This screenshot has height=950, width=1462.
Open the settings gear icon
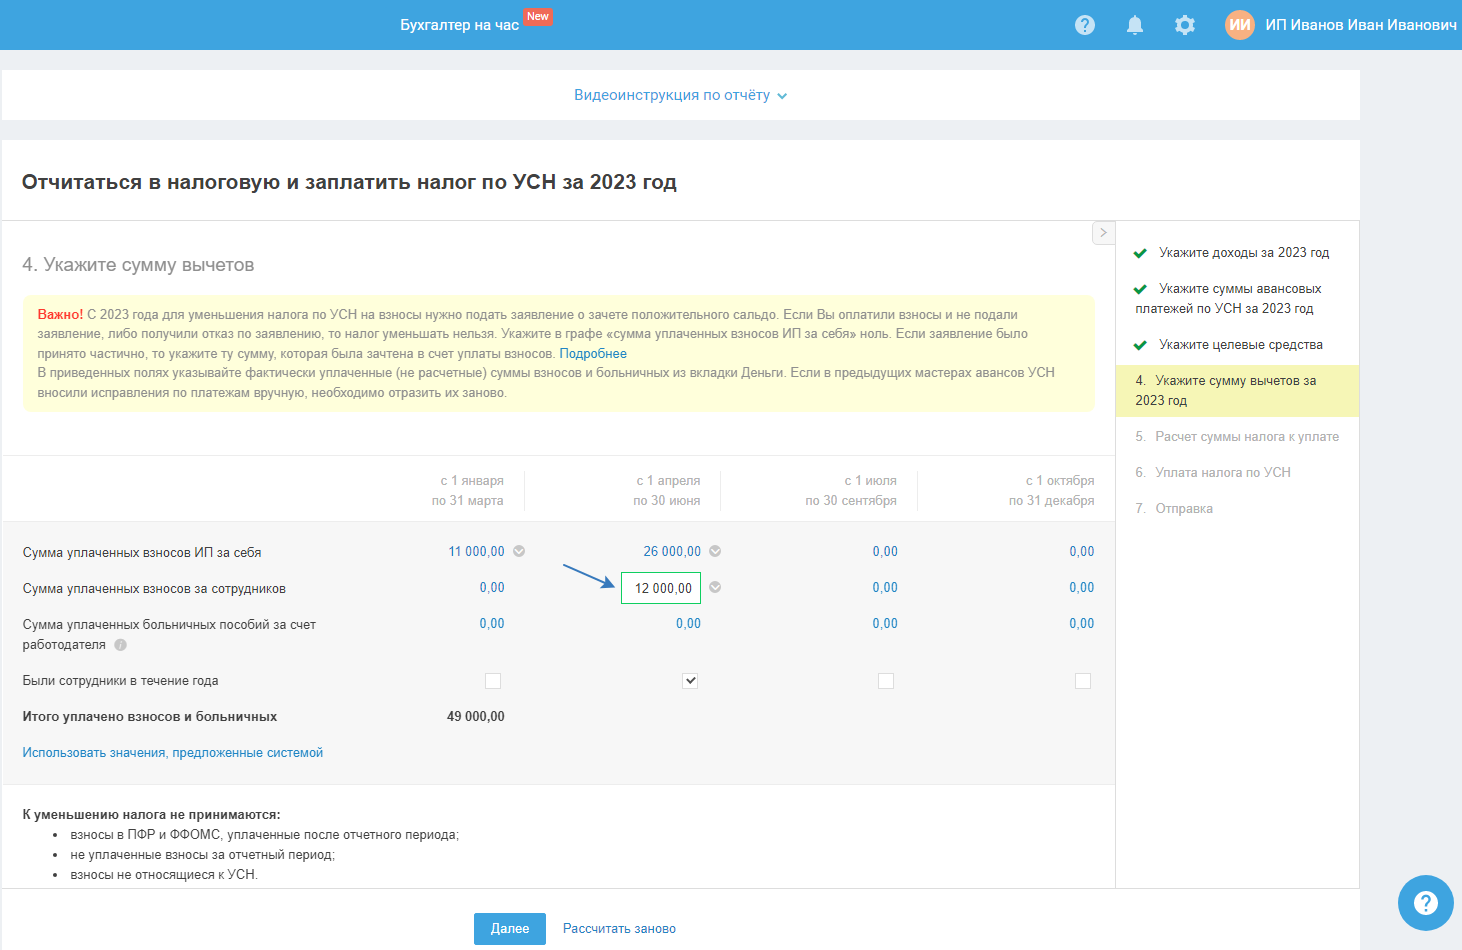pyautogui.click(x=1185, y=25)
